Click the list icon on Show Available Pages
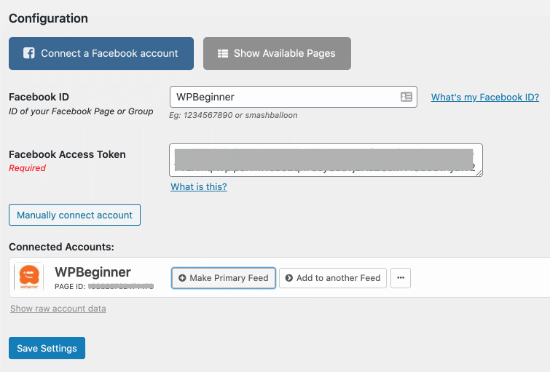 [223, 54]
